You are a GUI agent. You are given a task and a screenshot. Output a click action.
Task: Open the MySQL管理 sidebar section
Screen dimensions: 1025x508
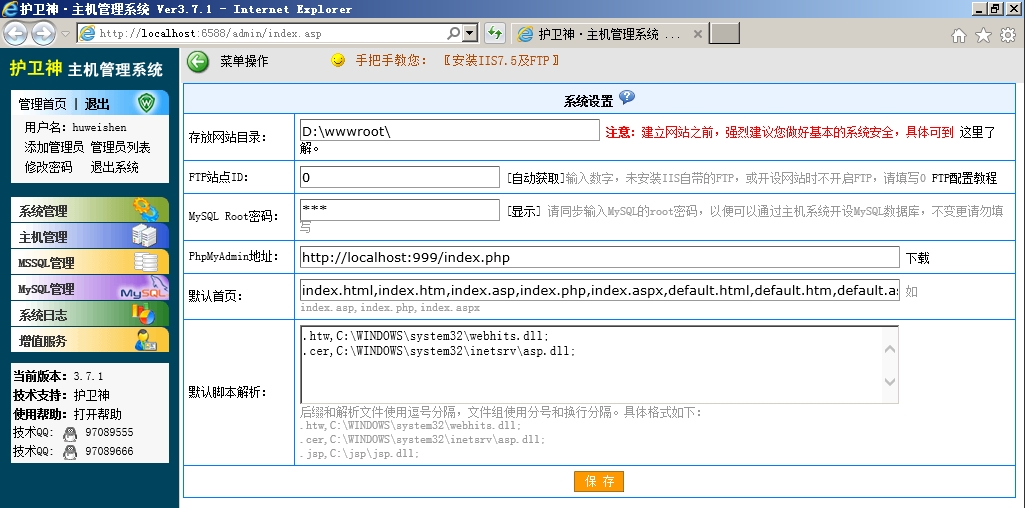(91, 289)
